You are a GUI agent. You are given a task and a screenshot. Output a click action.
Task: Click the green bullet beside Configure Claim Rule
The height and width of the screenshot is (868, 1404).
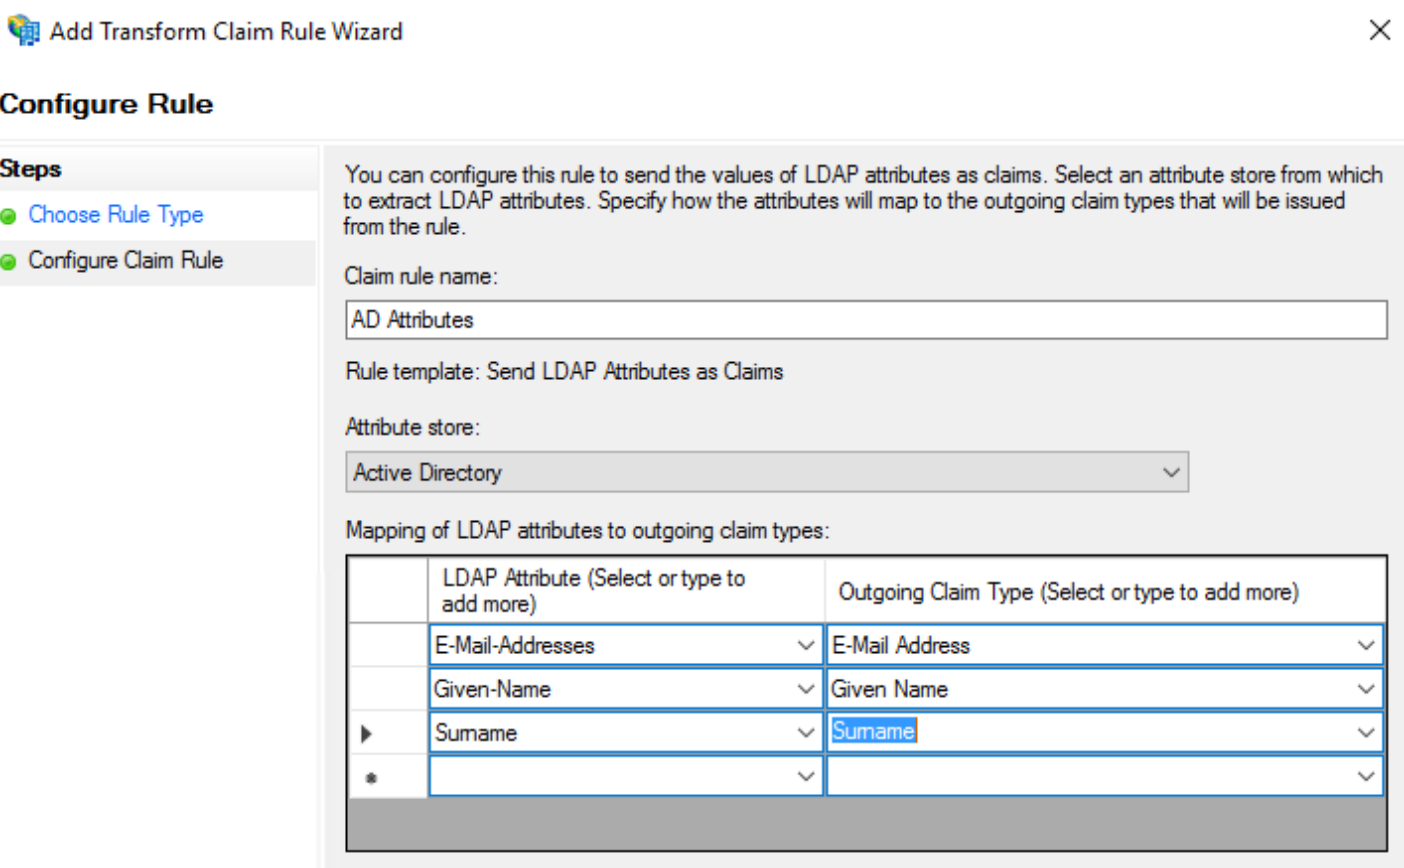pyautogui.click(x=9, y=262)
